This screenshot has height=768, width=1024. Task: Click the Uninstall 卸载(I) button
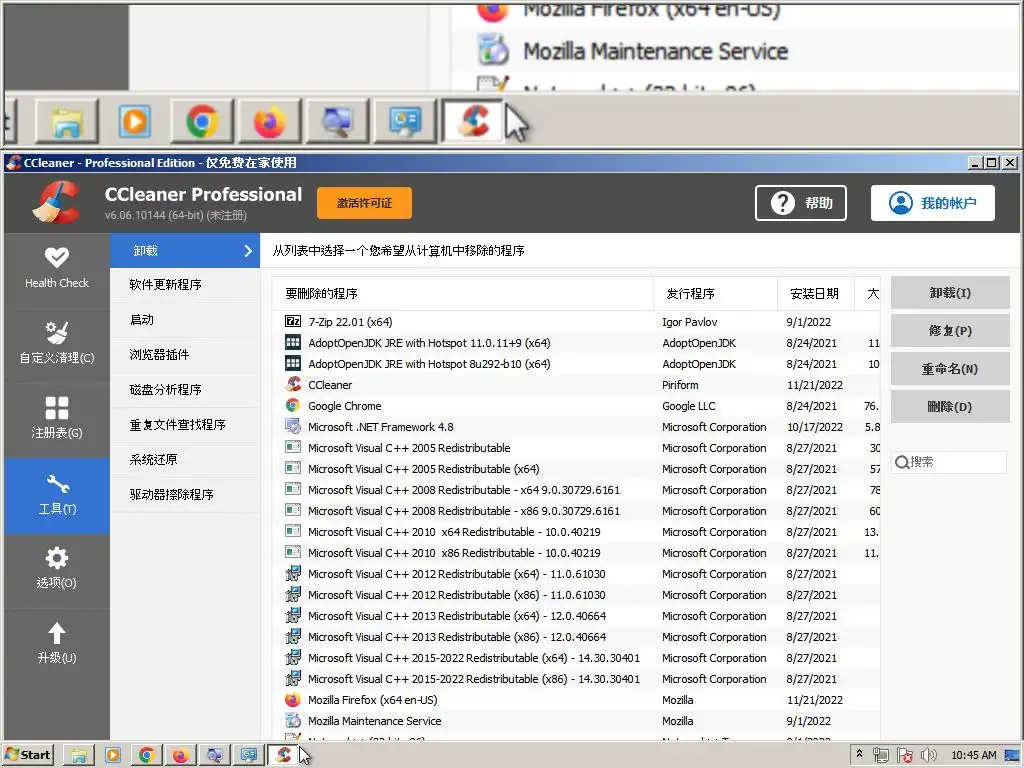pos(950,293)
